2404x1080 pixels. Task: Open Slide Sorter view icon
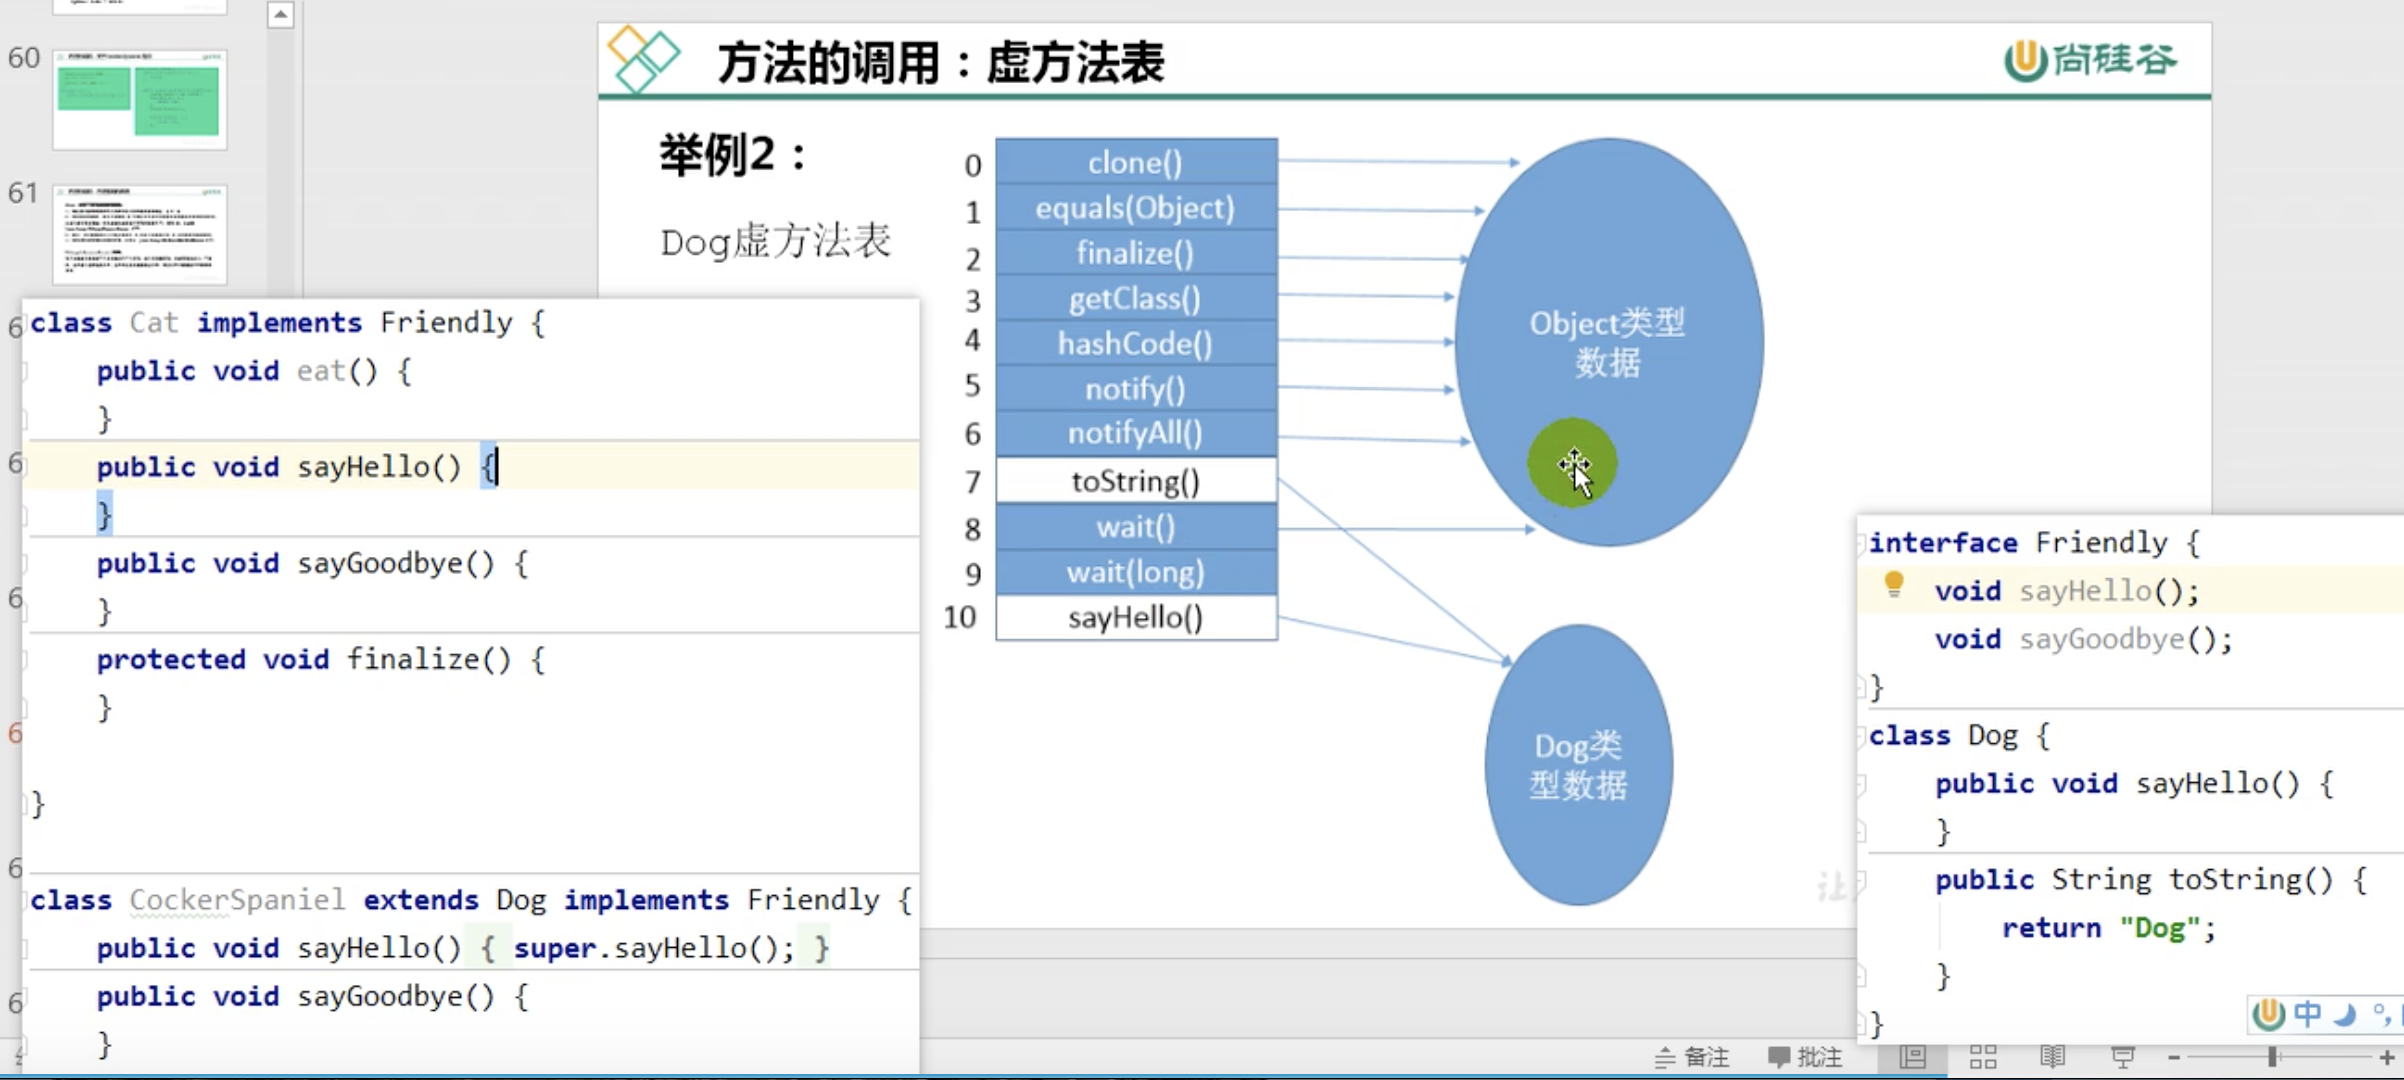1983,1057
